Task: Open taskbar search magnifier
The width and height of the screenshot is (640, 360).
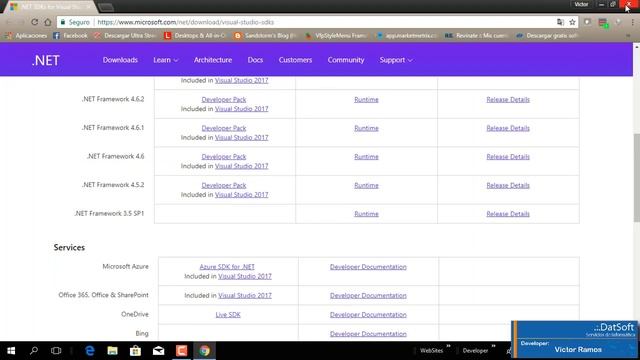Action: coord(34,350)
